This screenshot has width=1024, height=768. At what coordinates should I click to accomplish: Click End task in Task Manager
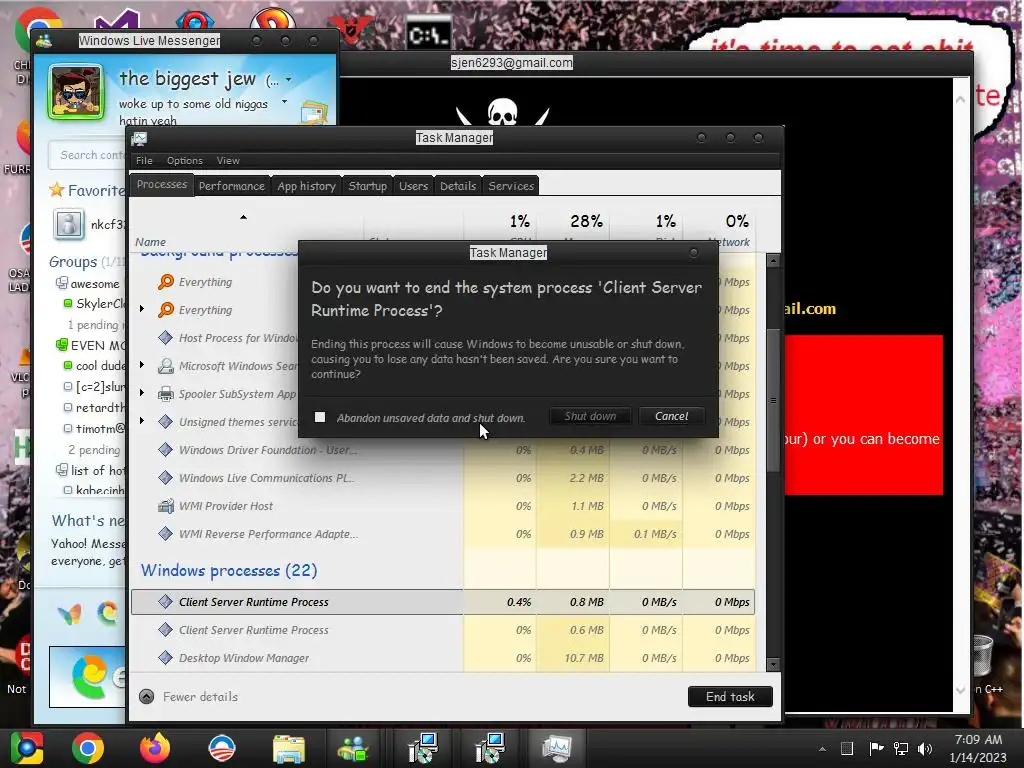click(730, 696)
